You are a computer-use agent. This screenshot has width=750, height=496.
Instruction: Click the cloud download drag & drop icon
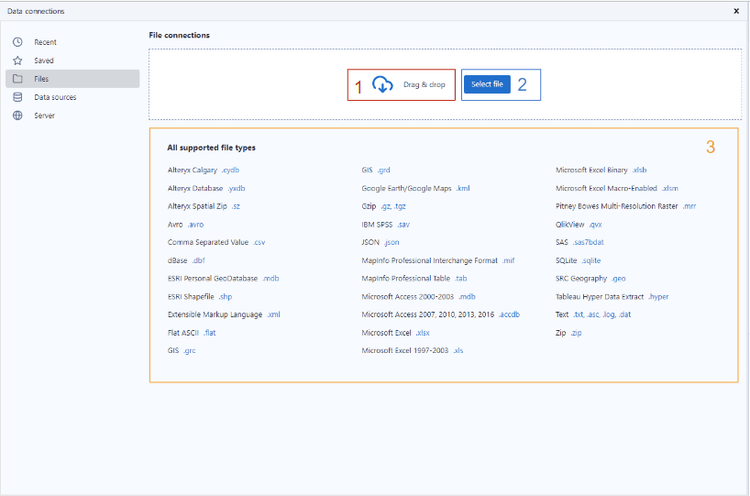click(382, 85)
